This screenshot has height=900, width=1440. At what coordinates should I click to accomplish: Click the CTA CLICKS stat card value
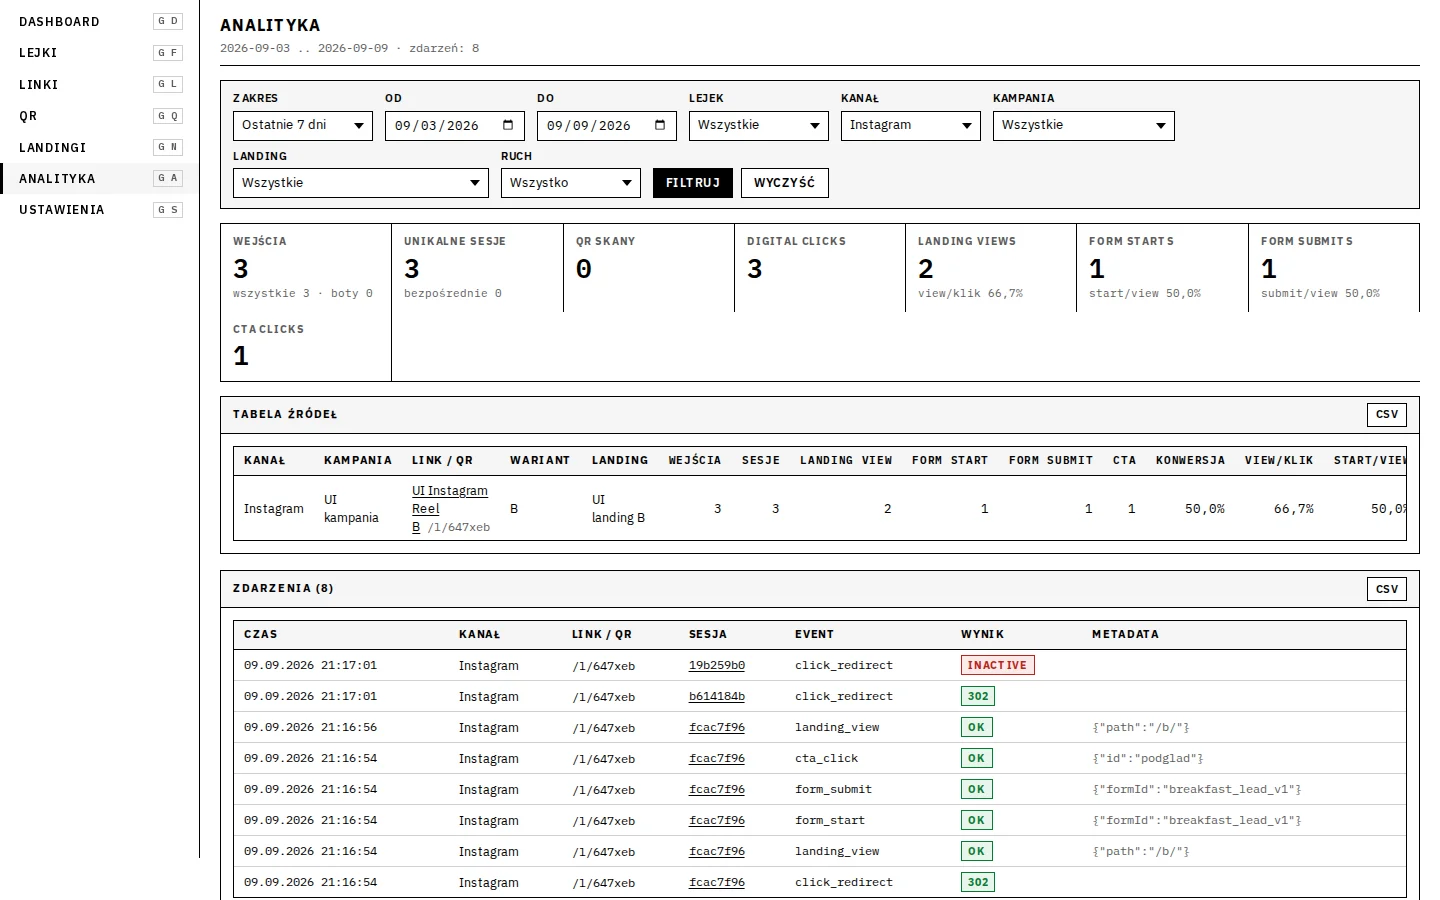coord(241,356)
